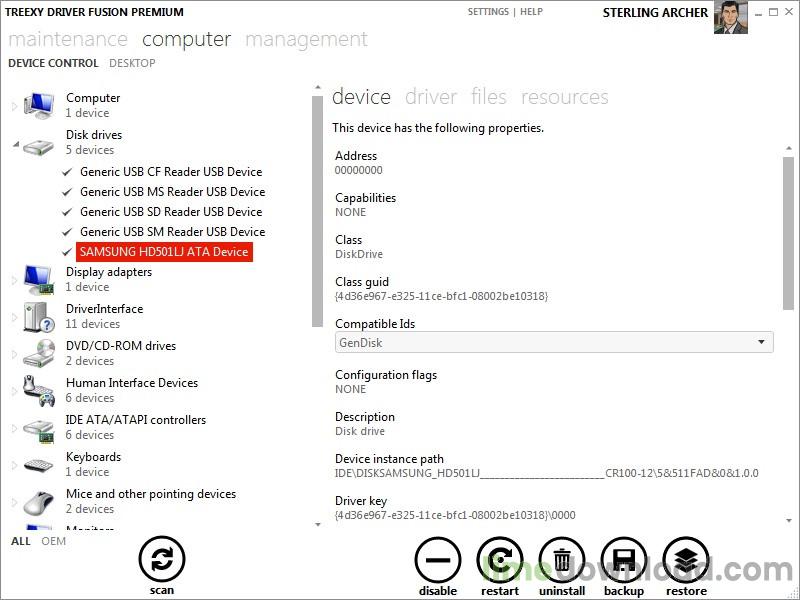Show ALL devices filter
800x600 pixels.
[x=21, y=541]
